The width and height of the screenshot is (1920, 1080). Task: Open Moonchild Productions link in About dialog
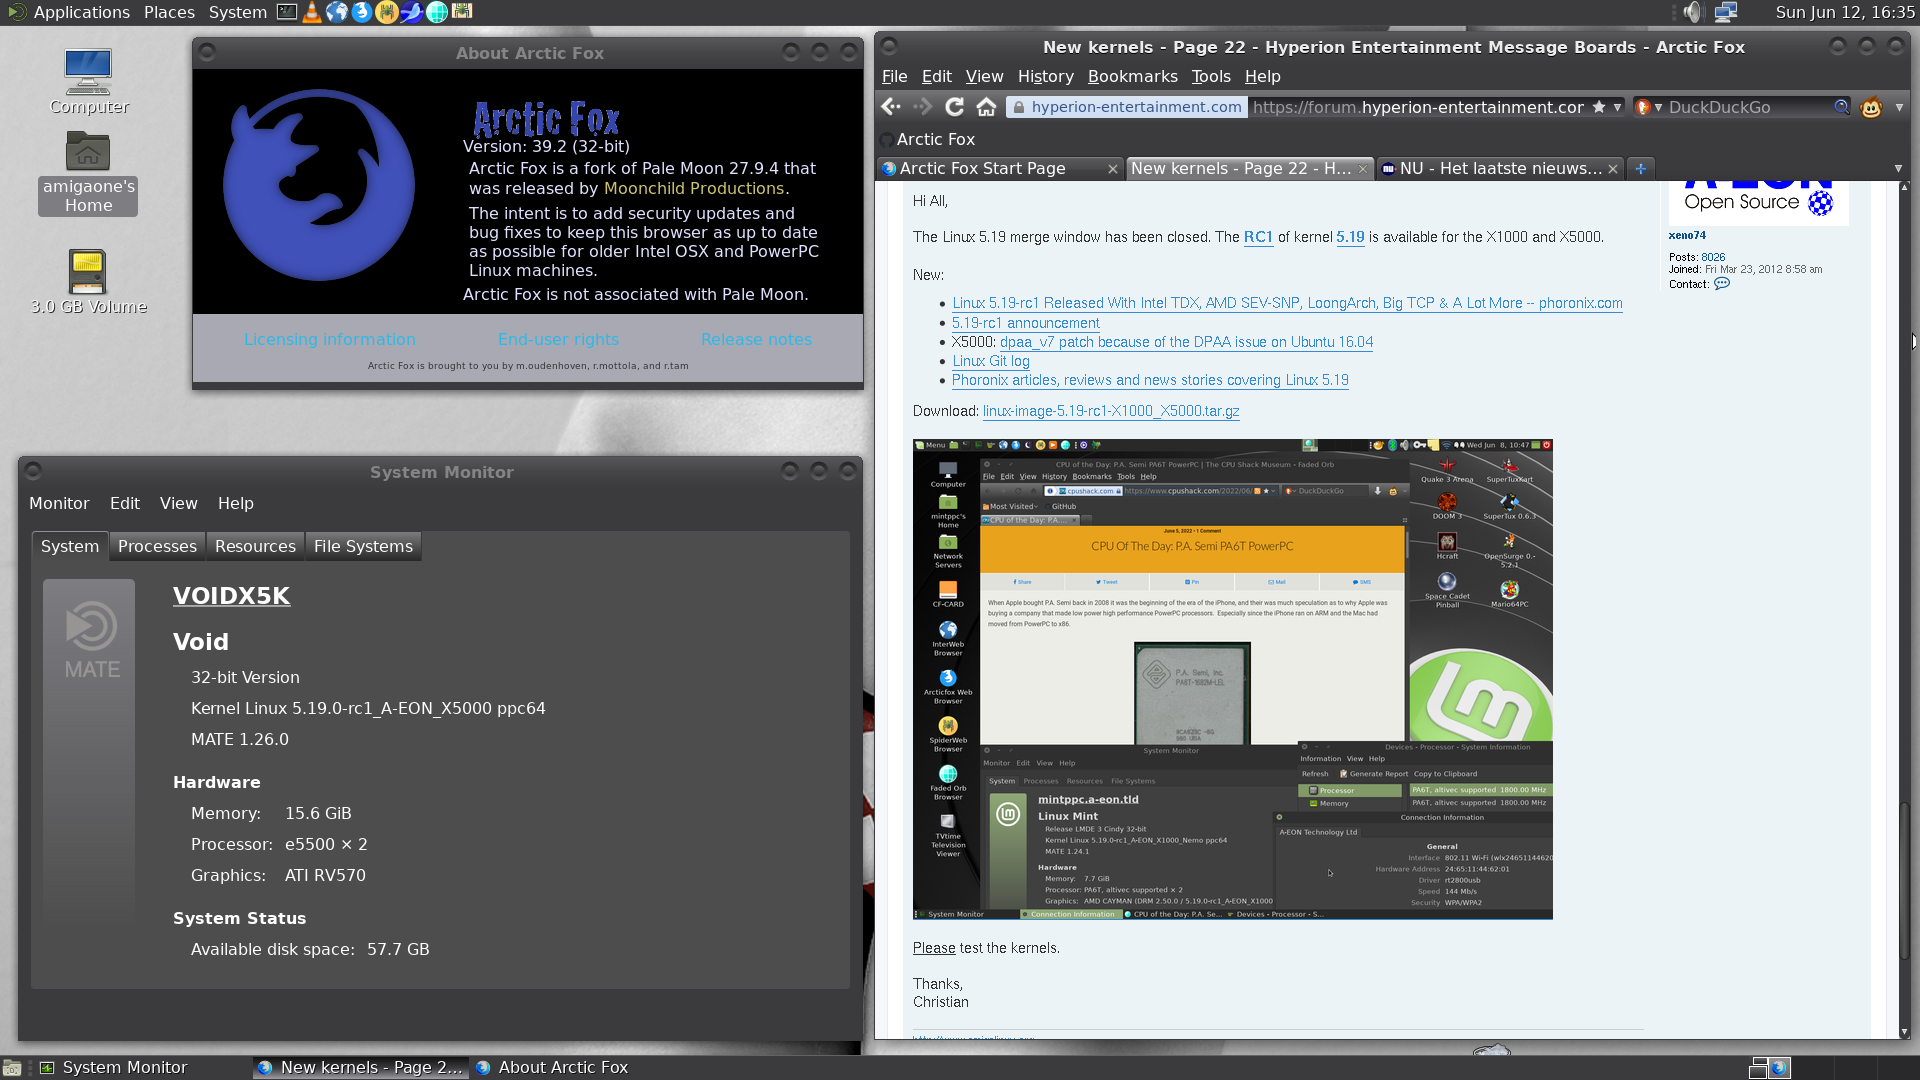694,188
